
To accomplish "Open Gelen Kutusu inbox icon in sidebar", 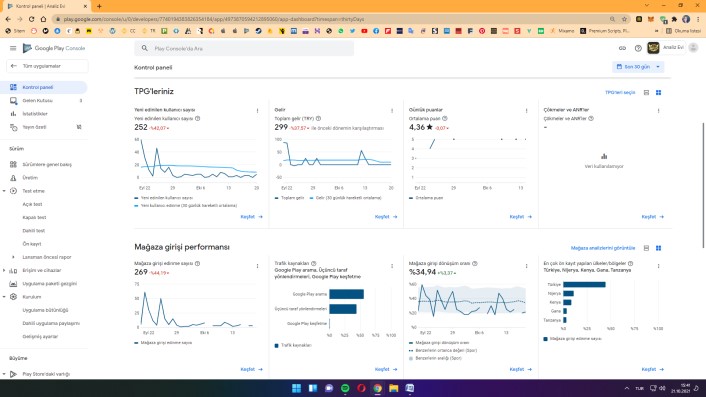I will point(13,100).
